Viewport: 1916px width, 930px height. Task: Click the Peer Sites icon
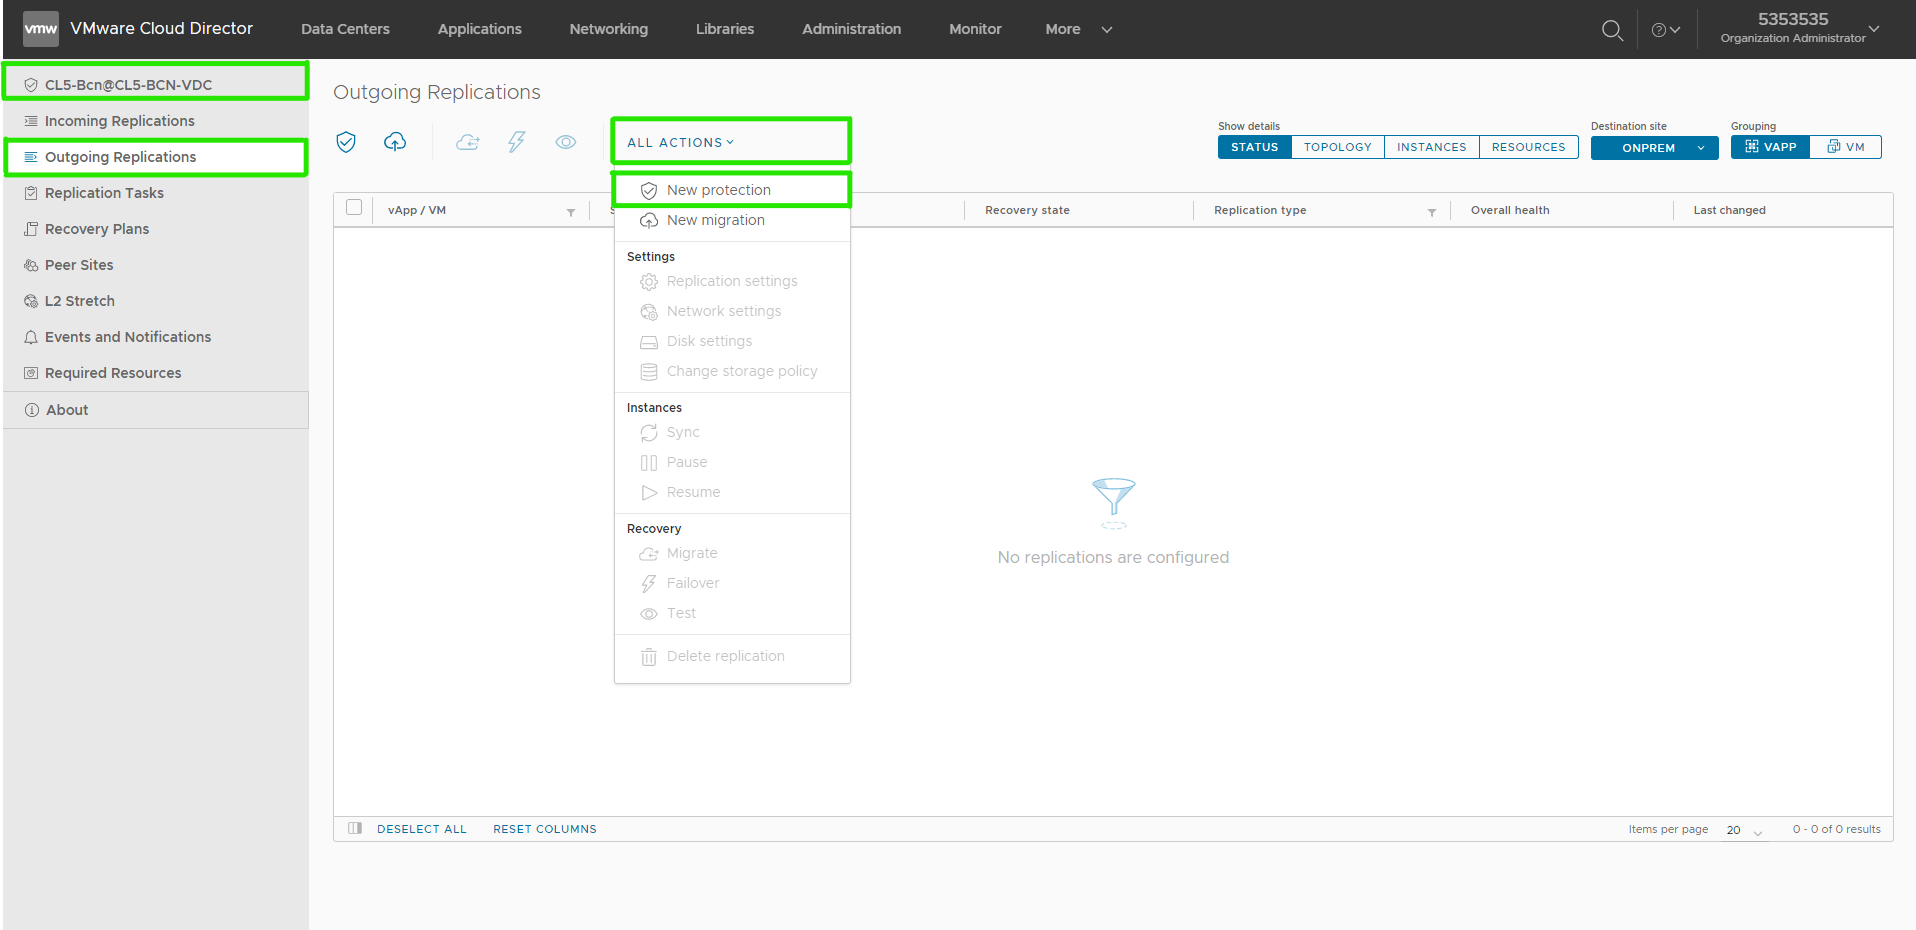coord(31,265)
